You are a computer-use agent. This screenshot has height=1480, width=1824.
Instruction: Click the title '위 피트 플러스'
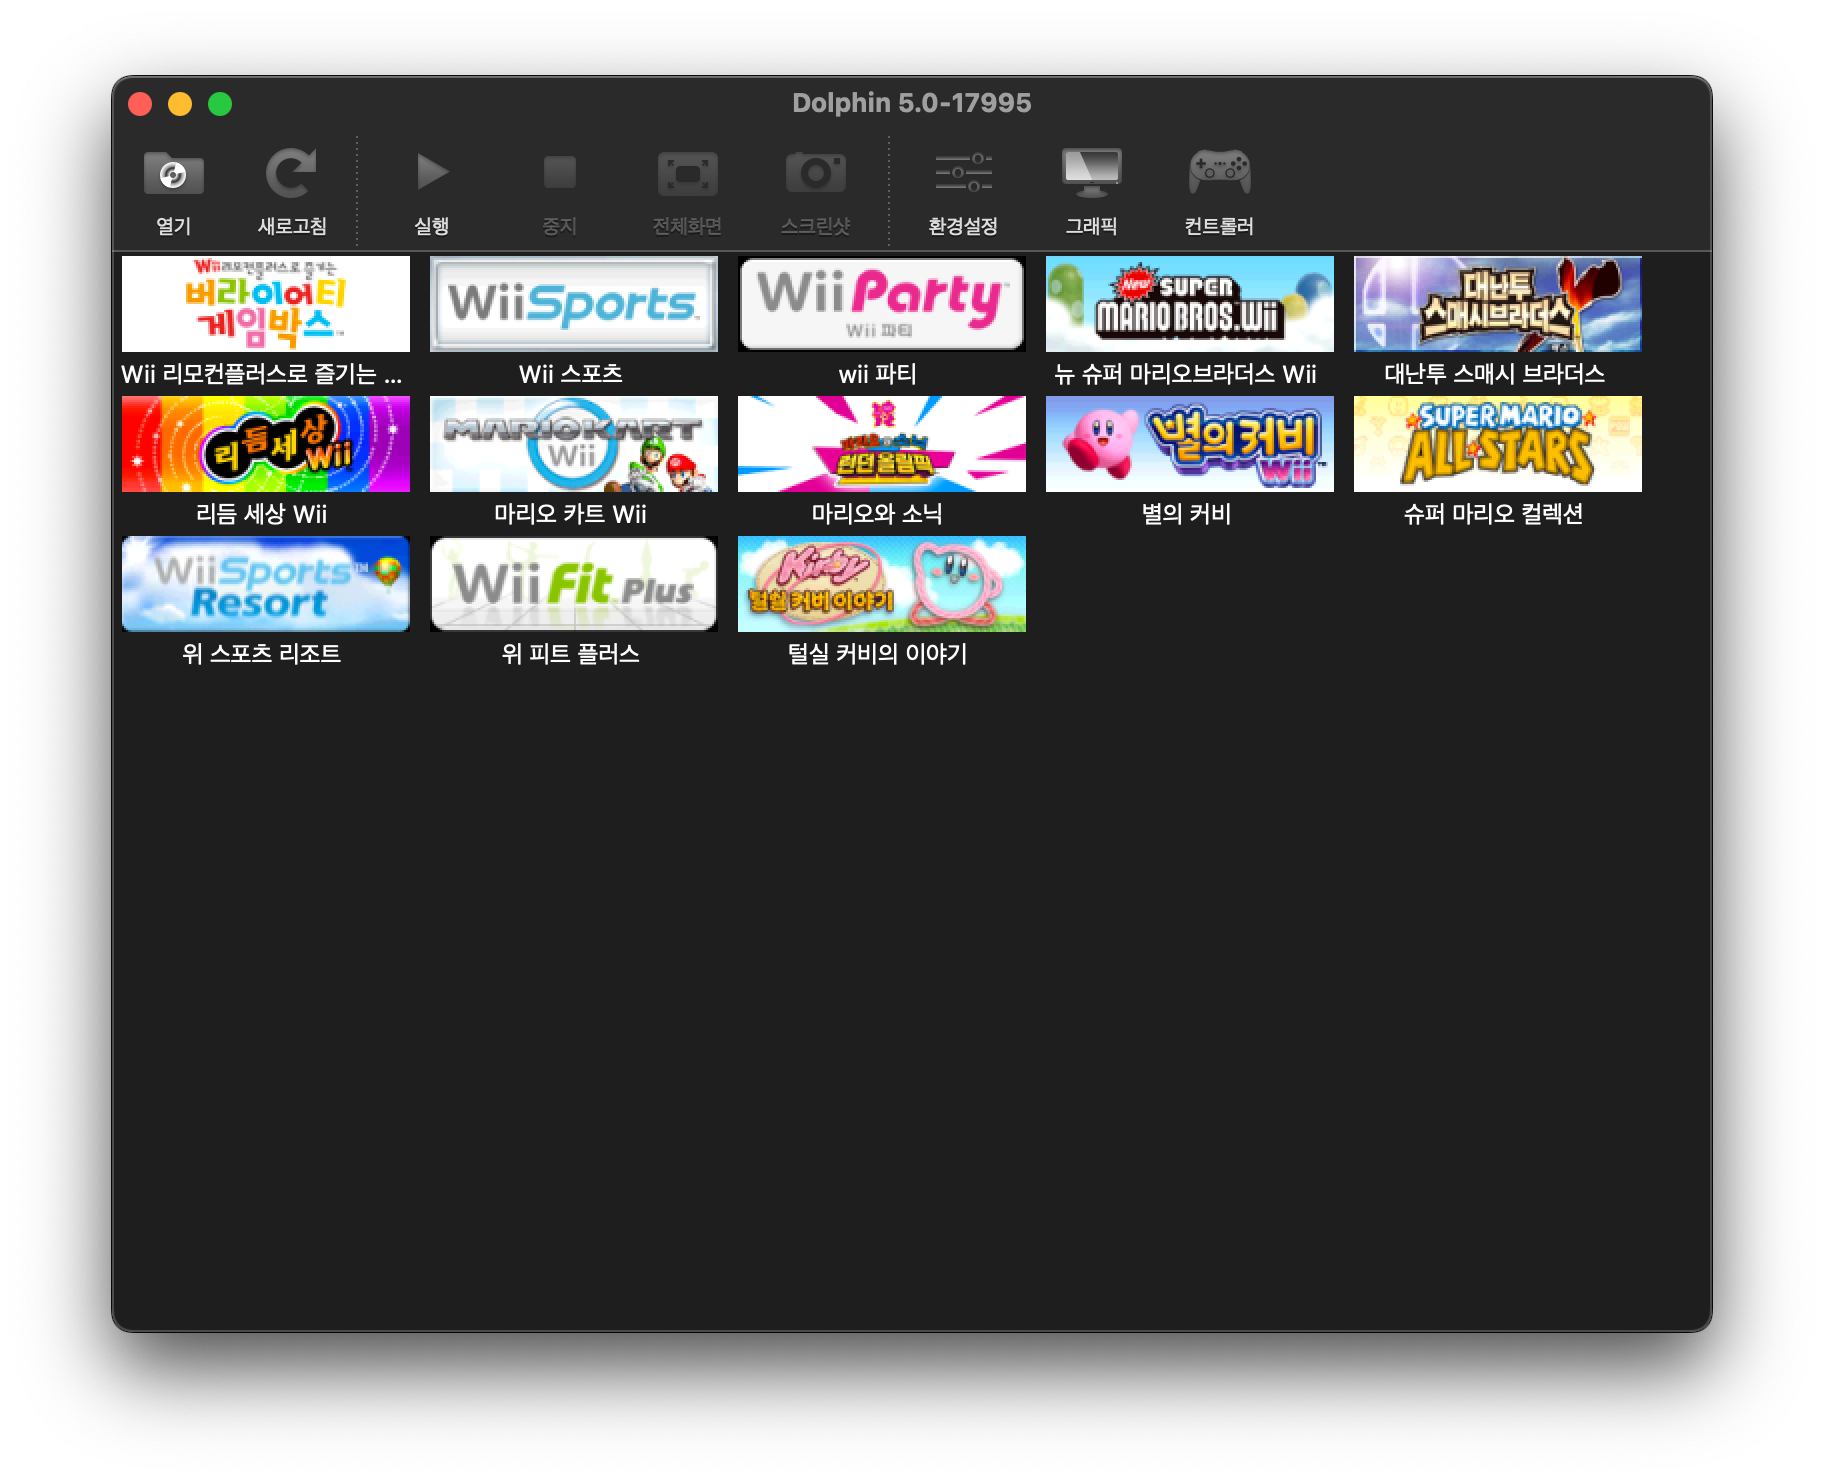[x=570, y=654]
